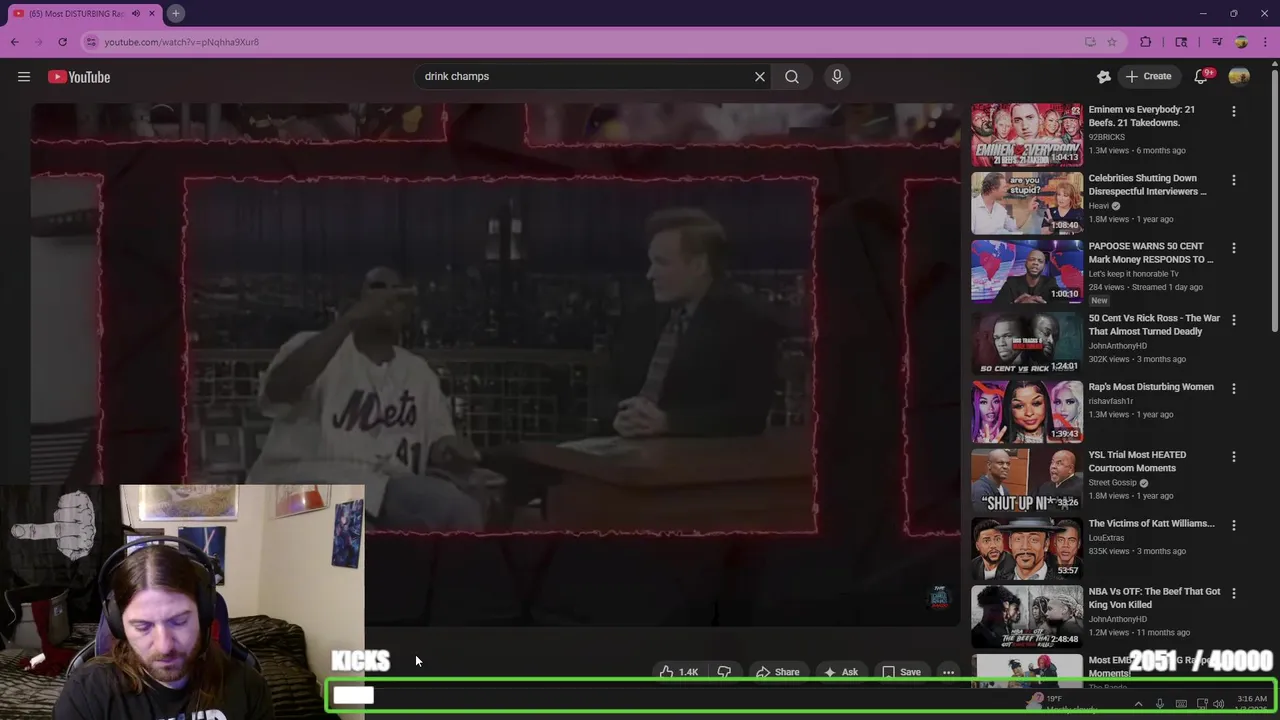Open the YouTube guide hamburger menu
This screenshot has height=720, width=1280.
(24, 77)
